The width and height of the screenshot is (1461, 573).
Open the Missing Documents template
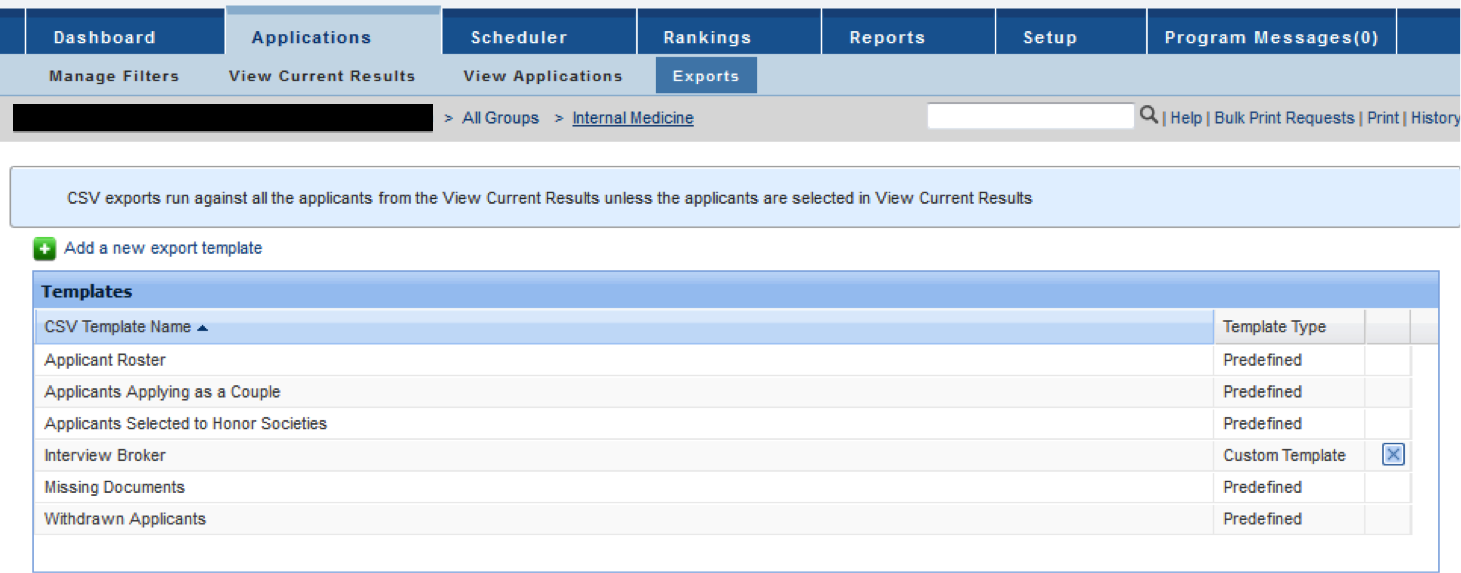[x=114, y=487]
